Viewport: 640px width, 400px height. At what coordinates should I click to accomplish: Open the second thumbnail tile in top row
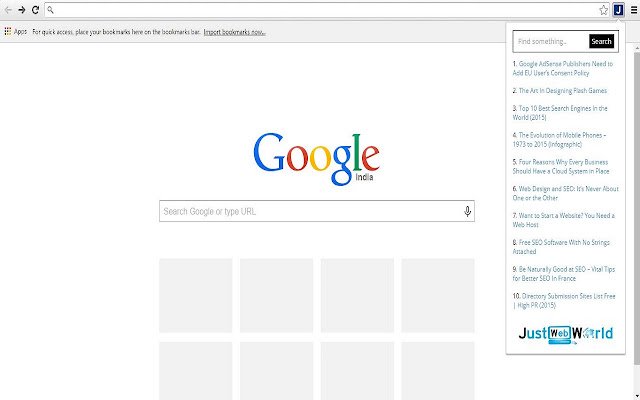276,296
